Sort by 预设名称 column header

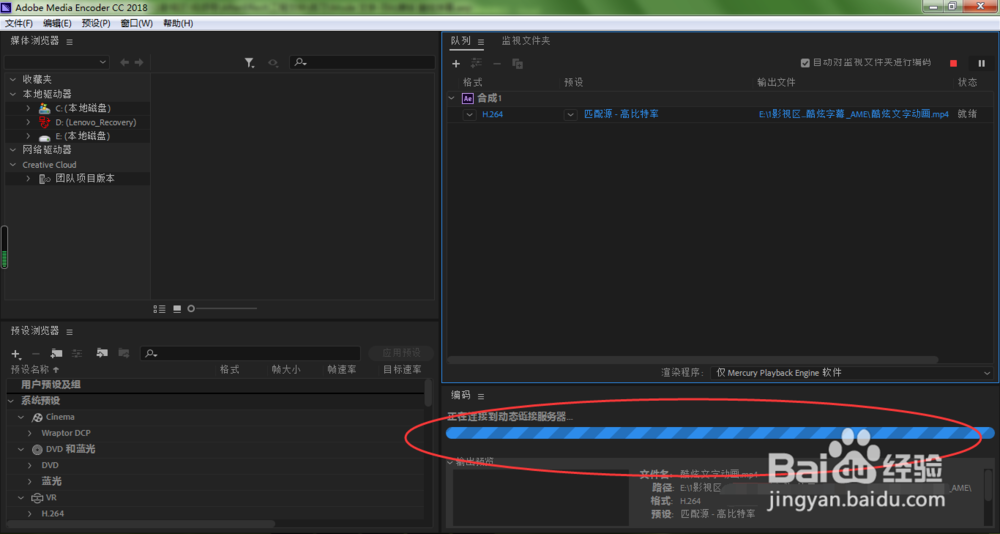[31, 369]
